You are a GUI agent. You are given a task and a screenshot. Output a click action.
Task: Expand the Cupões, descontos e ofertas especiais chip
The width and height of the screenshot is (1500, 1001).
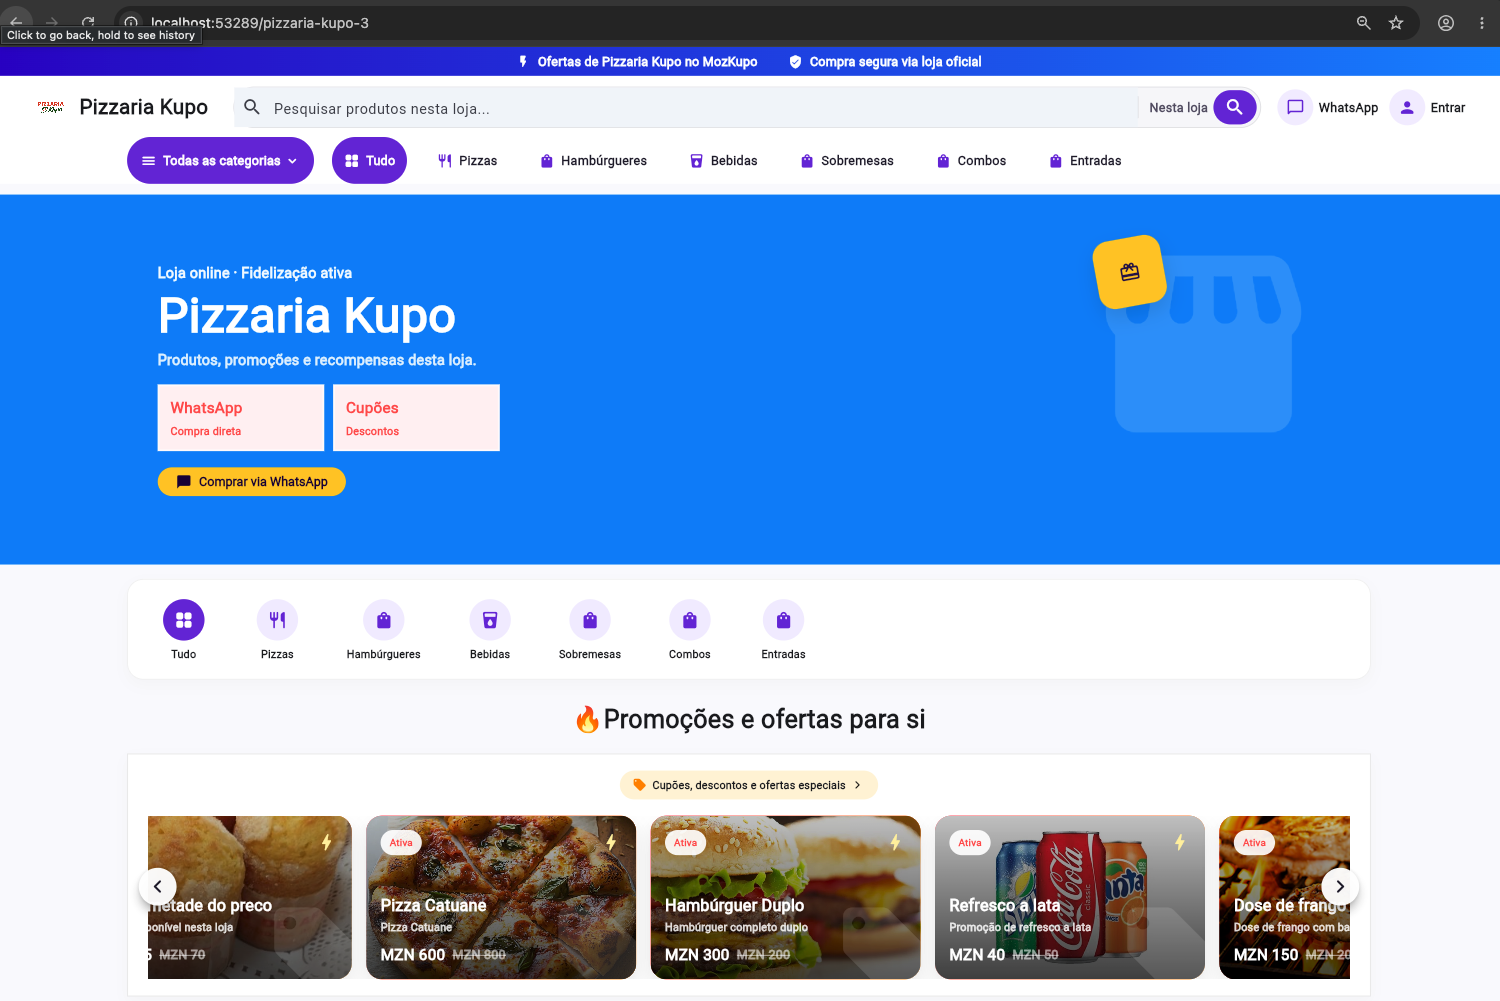[x=748, y=785]
